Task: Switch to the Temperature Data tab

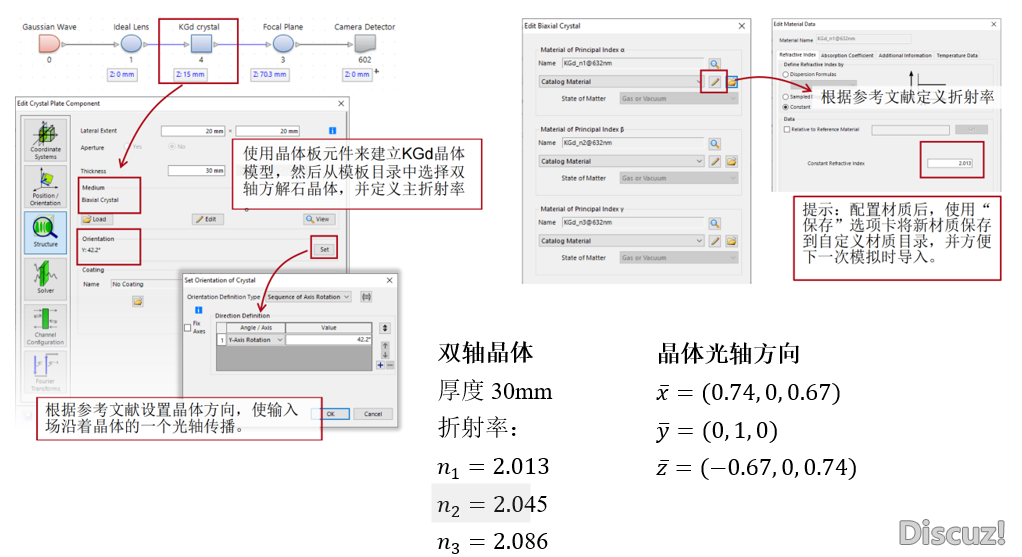Action: point(957,56)
